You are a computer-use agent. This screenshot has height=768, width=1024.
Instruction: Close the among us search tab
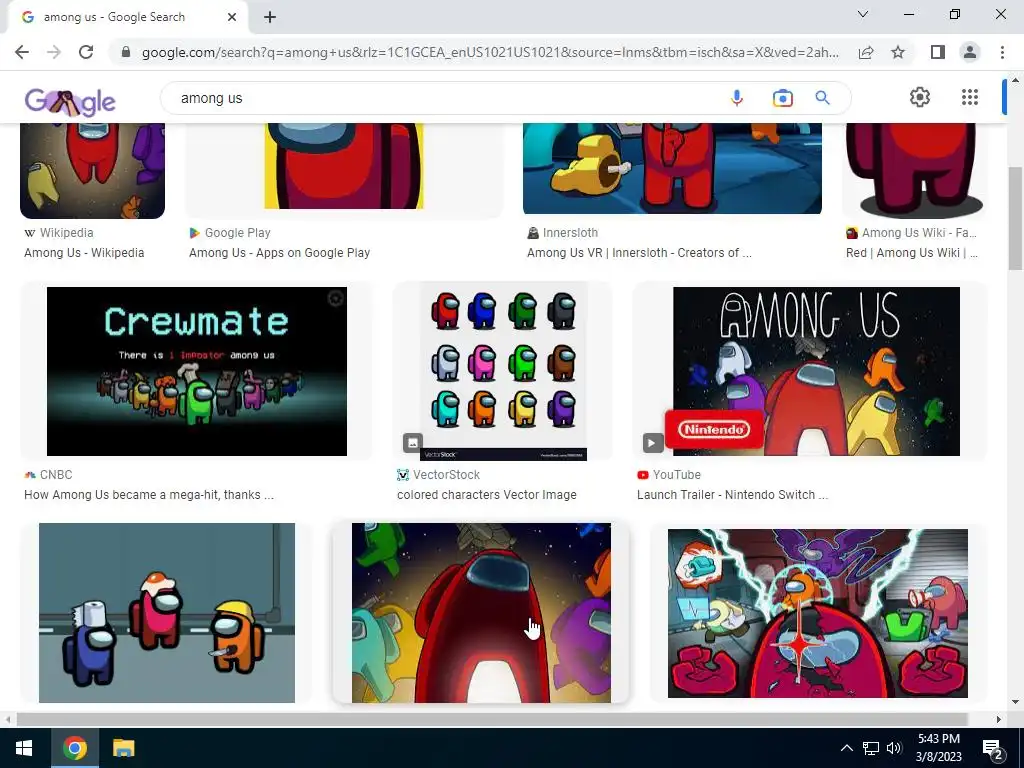click(x=232, y=17)
